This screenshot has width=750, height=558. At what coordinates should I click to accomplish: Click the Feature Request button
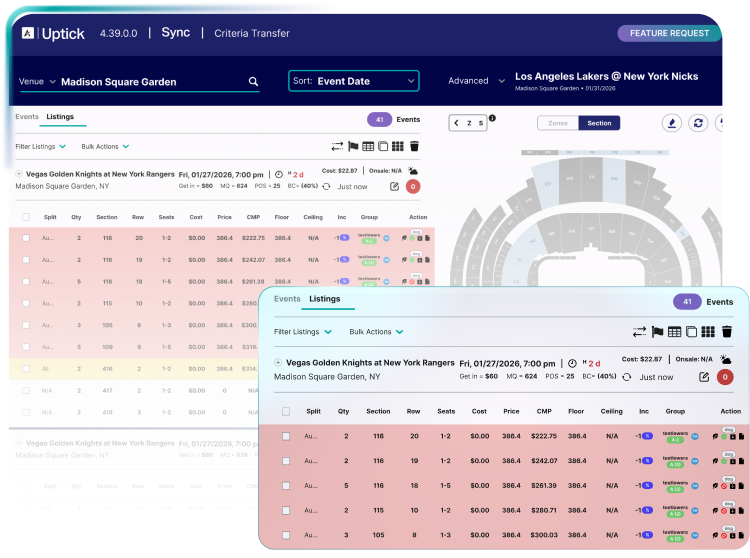tap(669, 33)
